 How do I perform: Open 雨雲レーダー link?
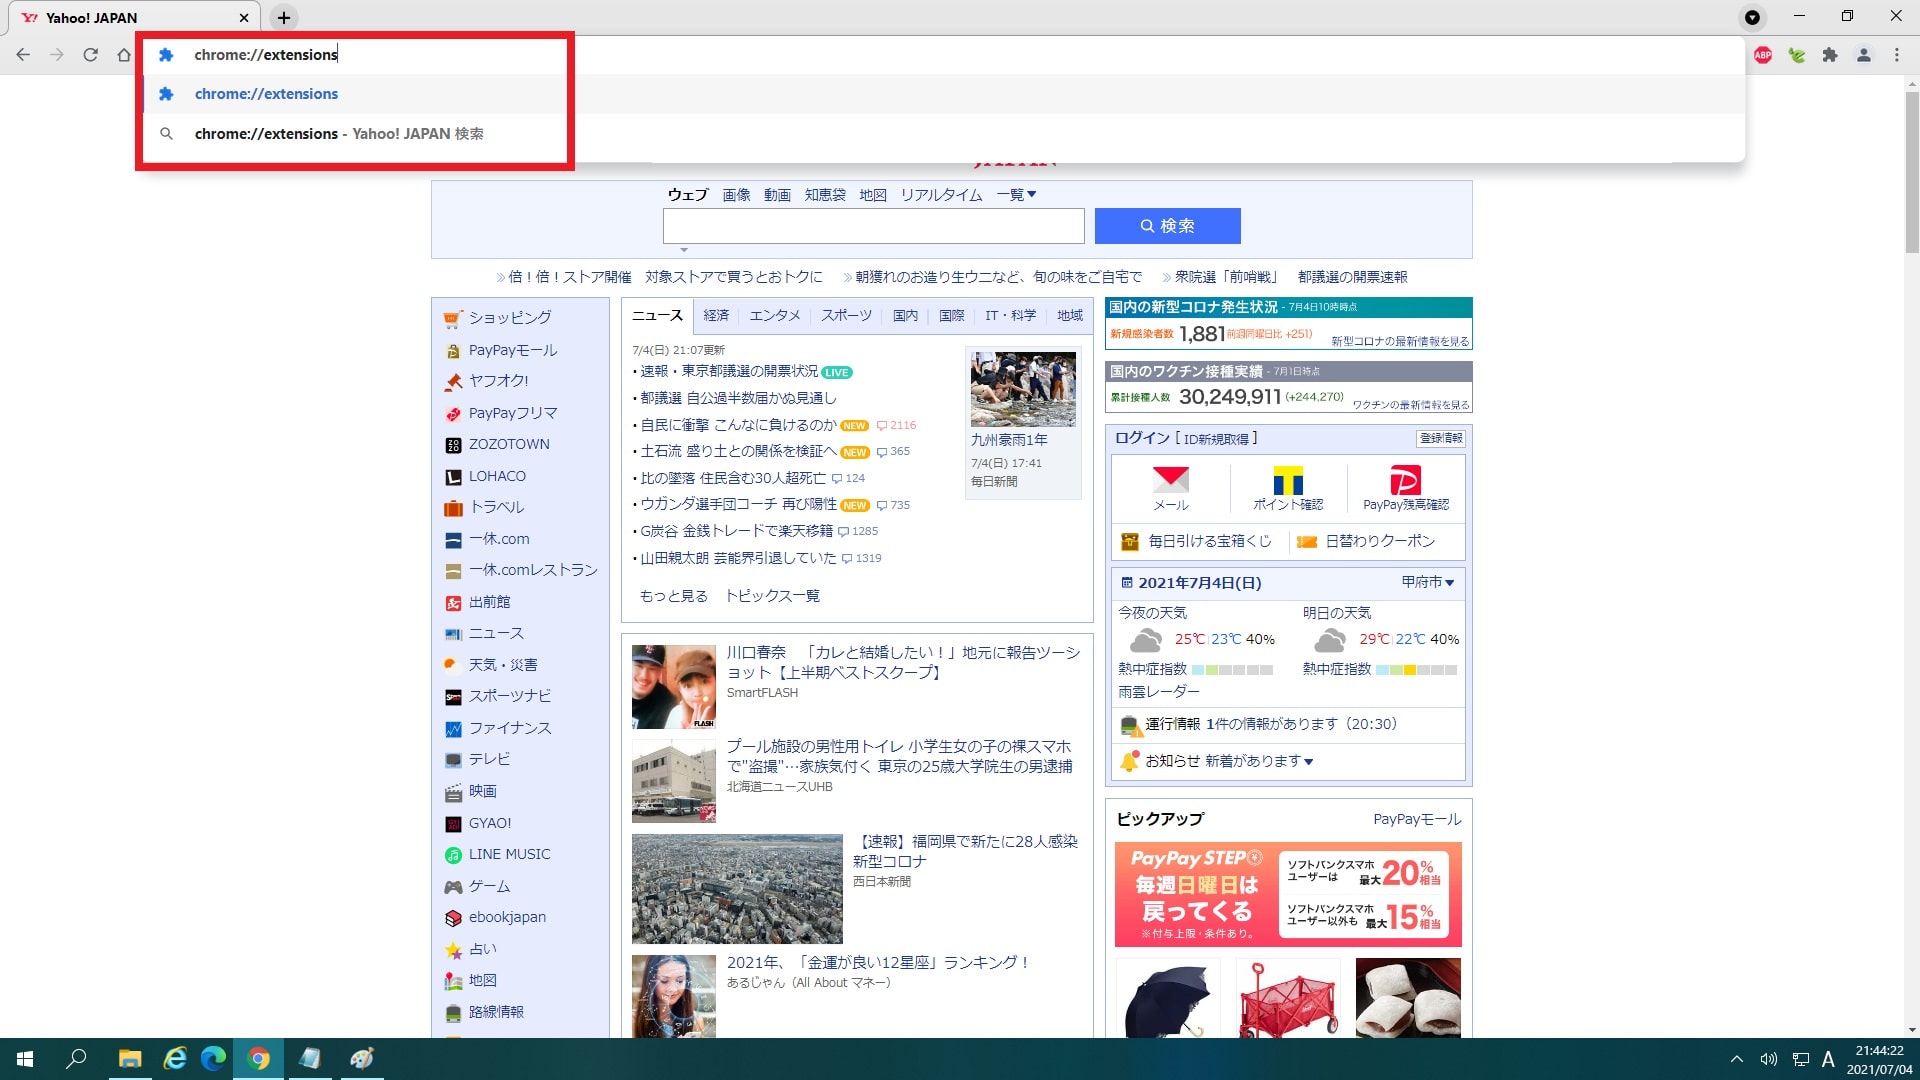coord(1158,692)
